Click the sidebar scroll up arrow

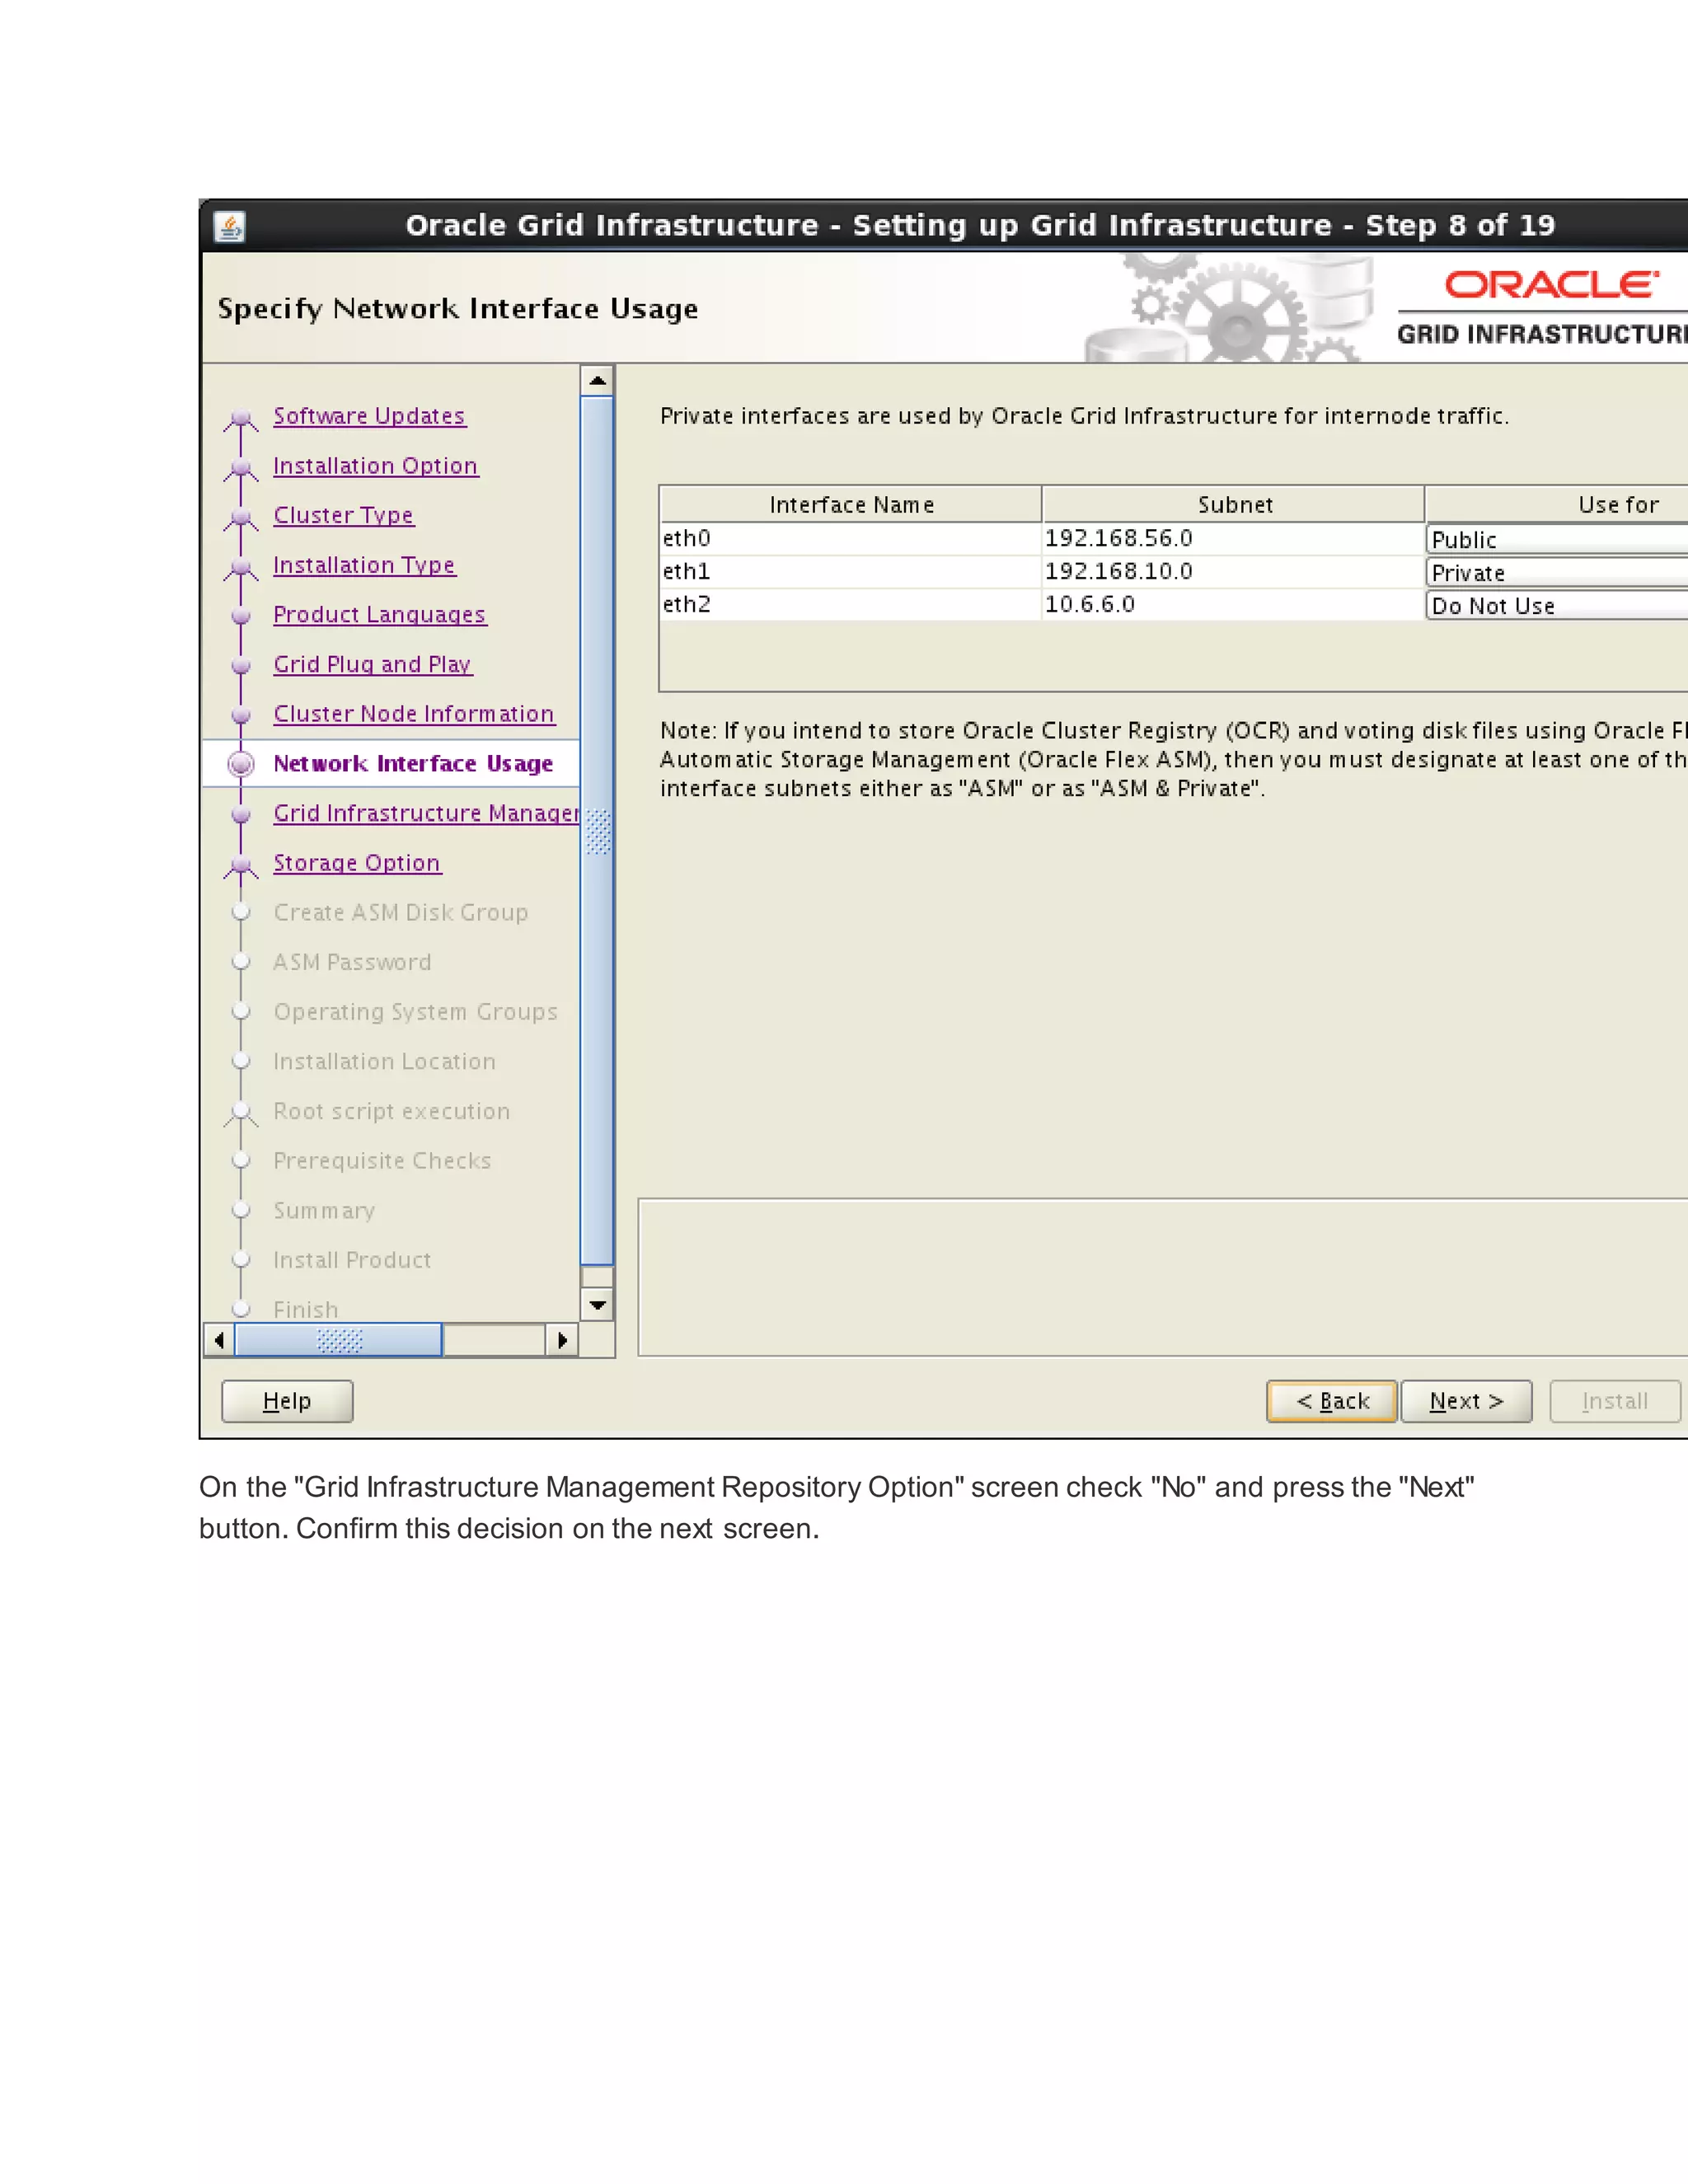[597, 381]
